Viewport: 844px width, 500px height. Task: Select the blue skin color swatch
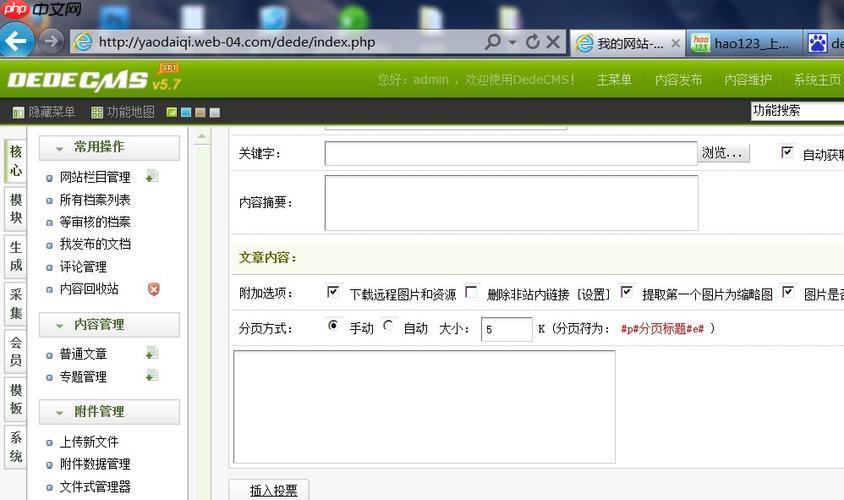click(x=186, y=112)
